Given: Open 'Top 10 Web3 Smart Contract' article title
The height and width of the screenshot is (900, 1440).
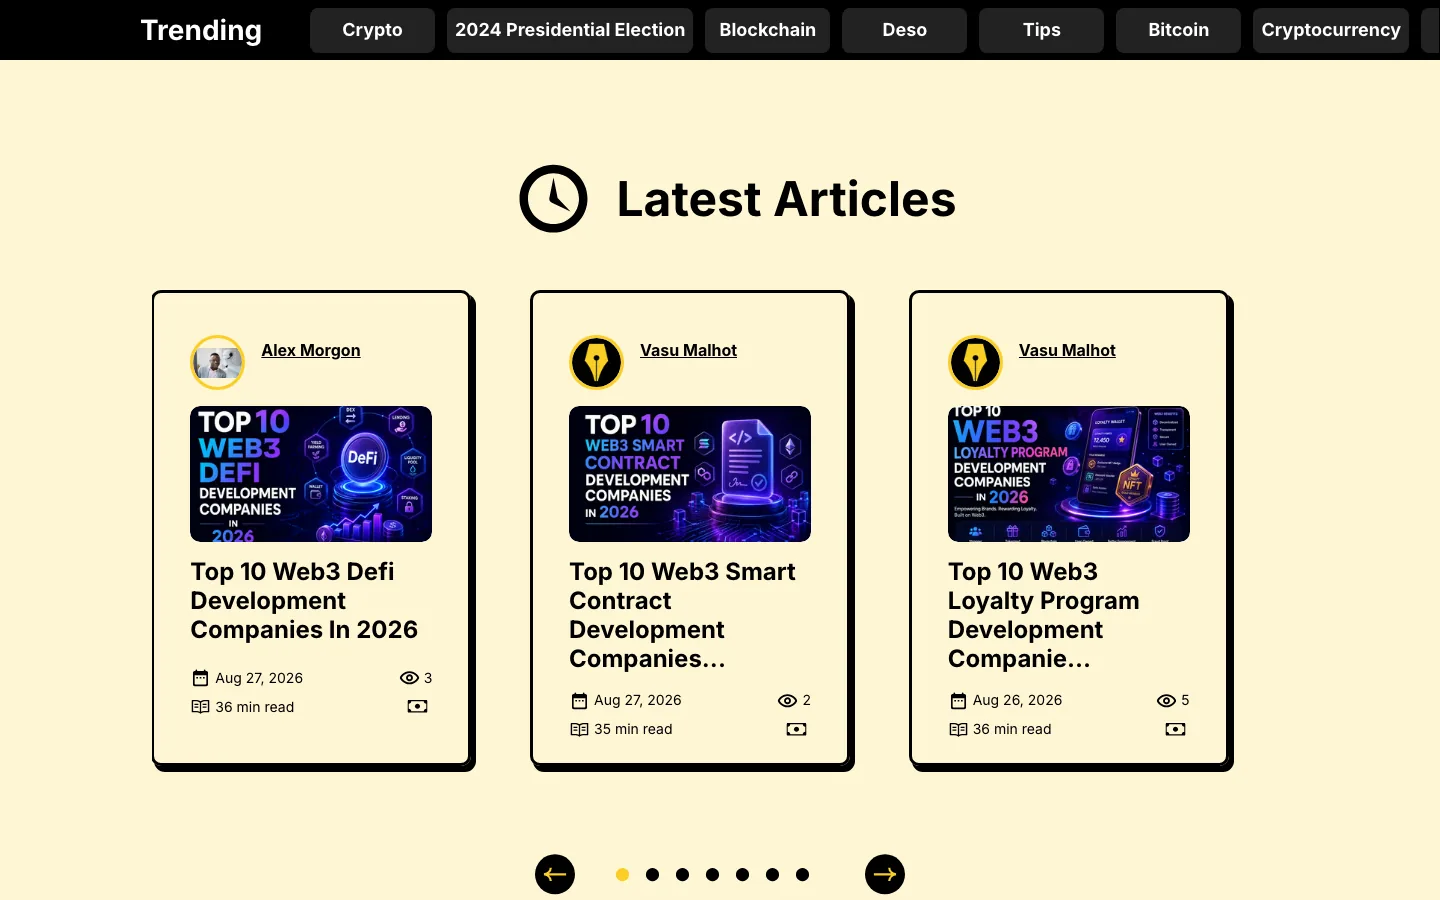Looking at the screenshot, I should tap(683, 615).
